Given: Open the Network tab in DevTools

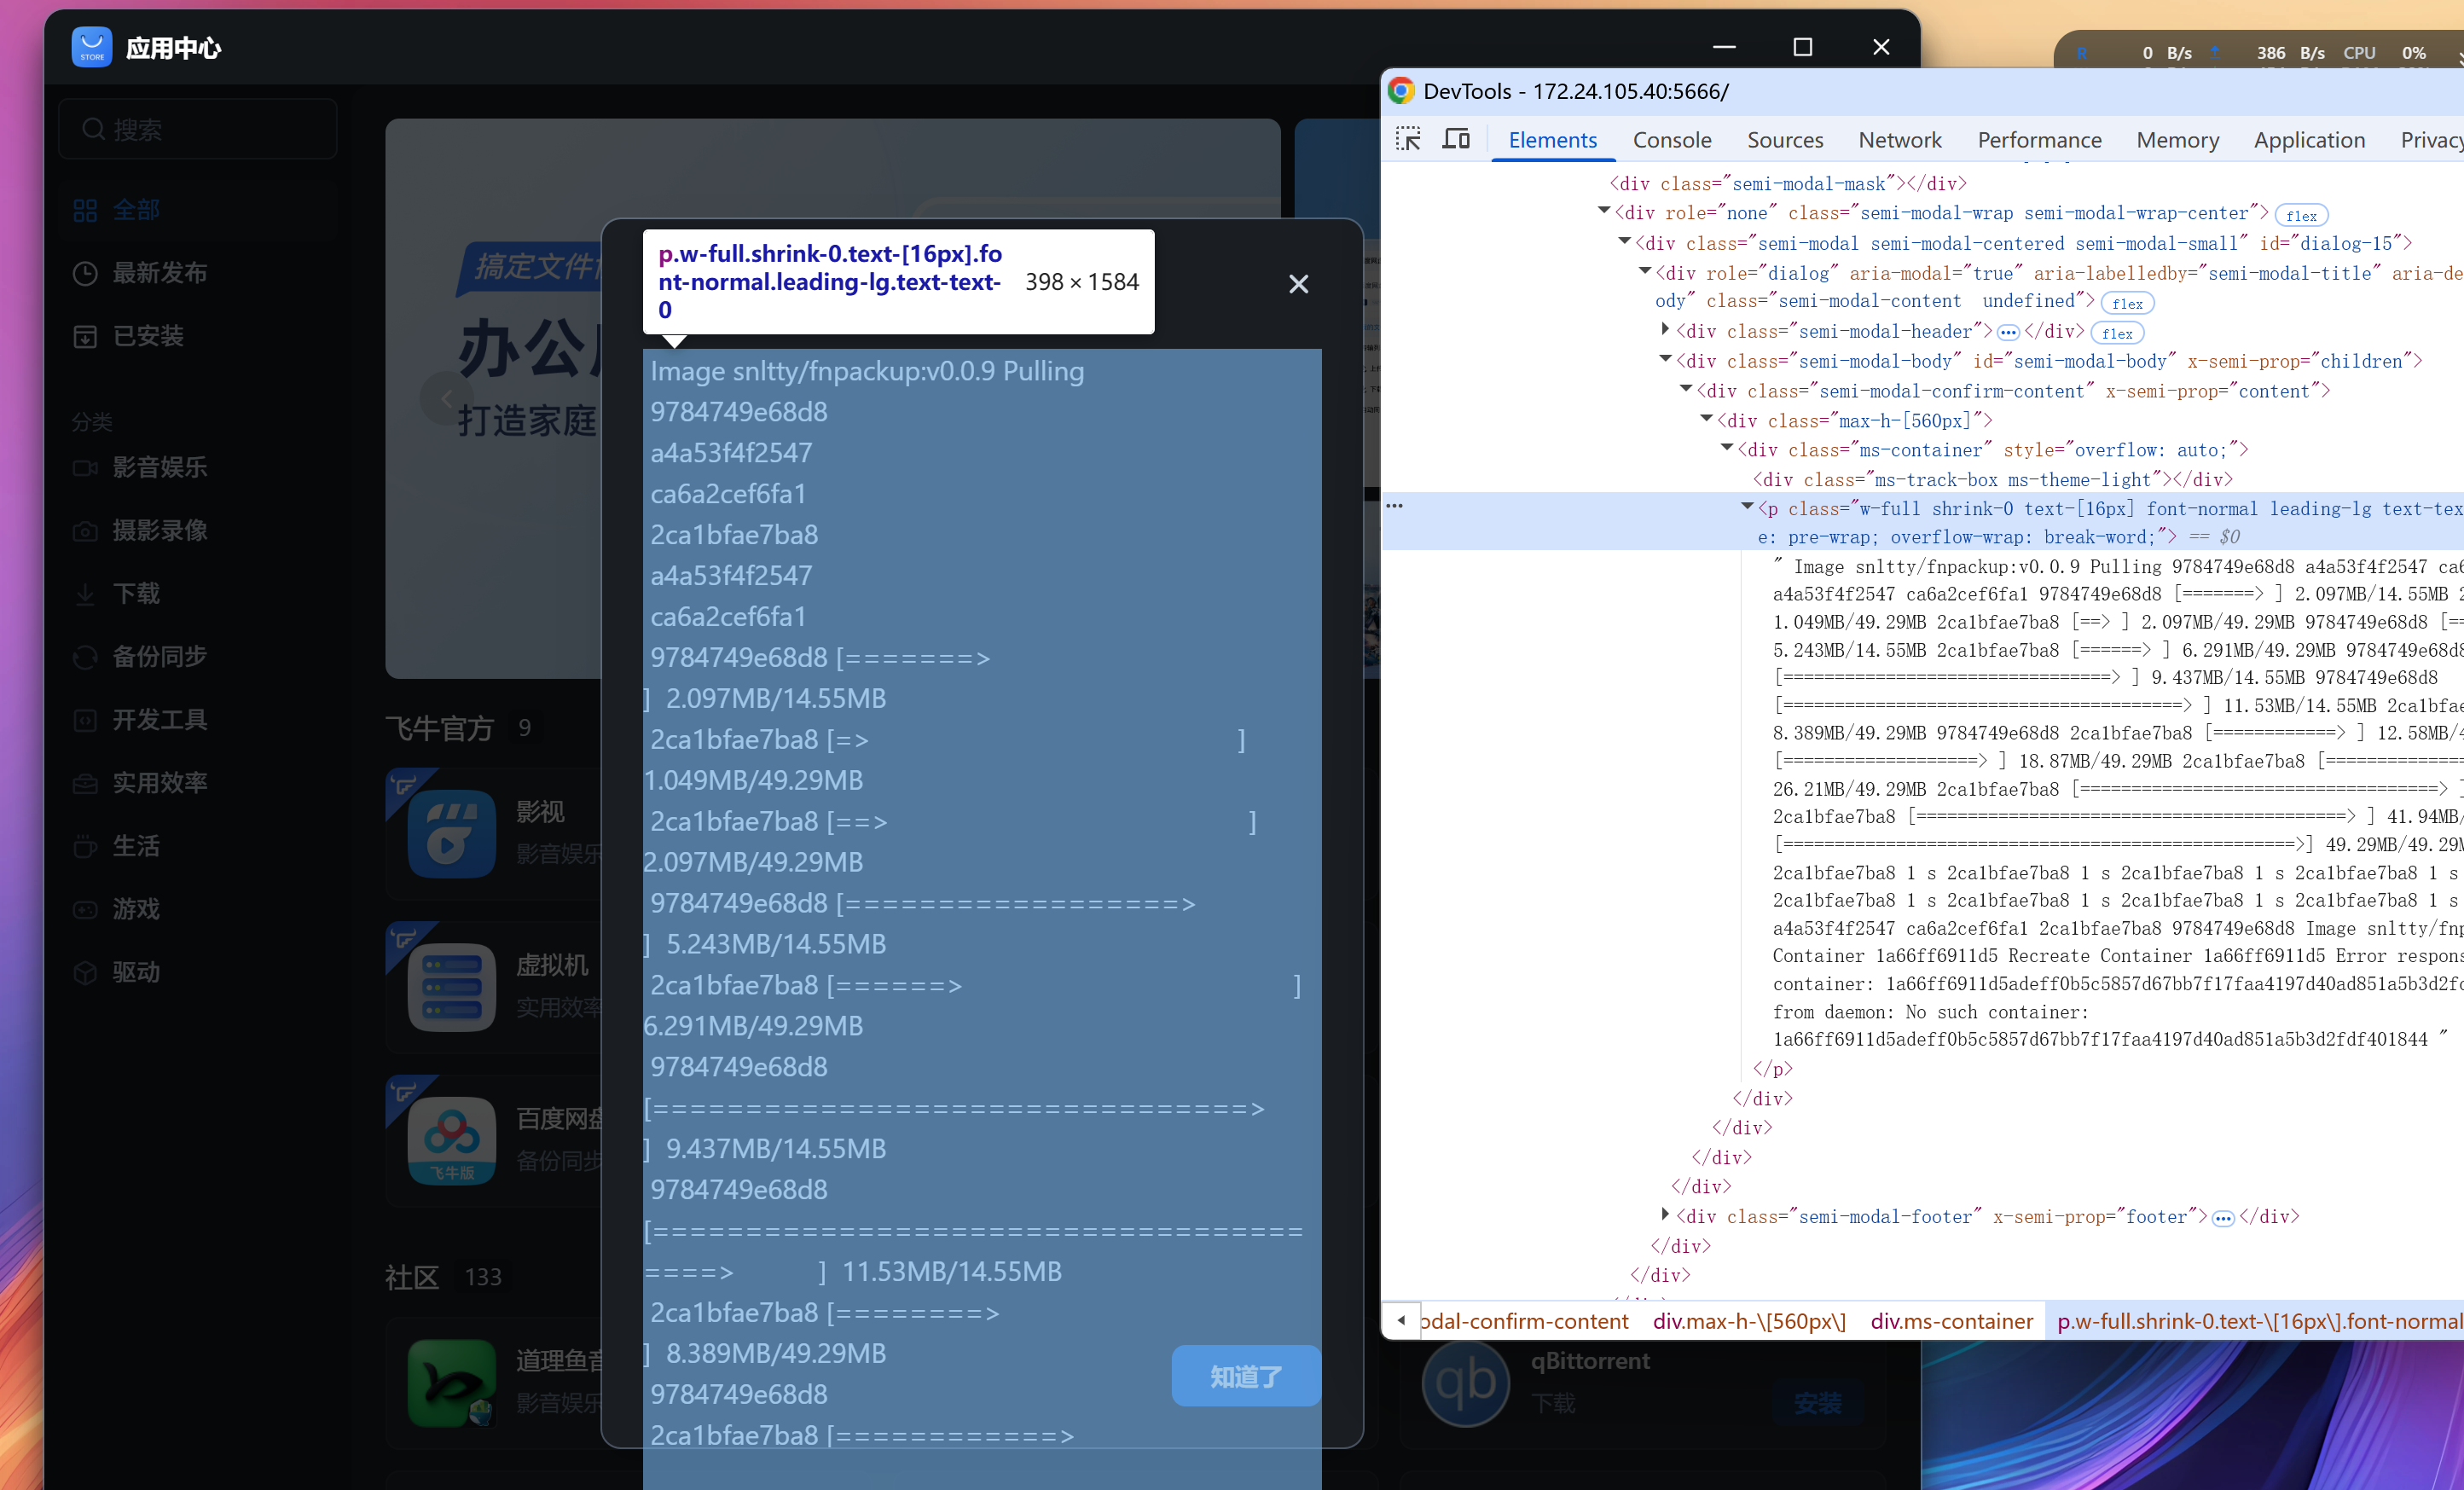Looking at the screenshot, I should pos(1899,140).
